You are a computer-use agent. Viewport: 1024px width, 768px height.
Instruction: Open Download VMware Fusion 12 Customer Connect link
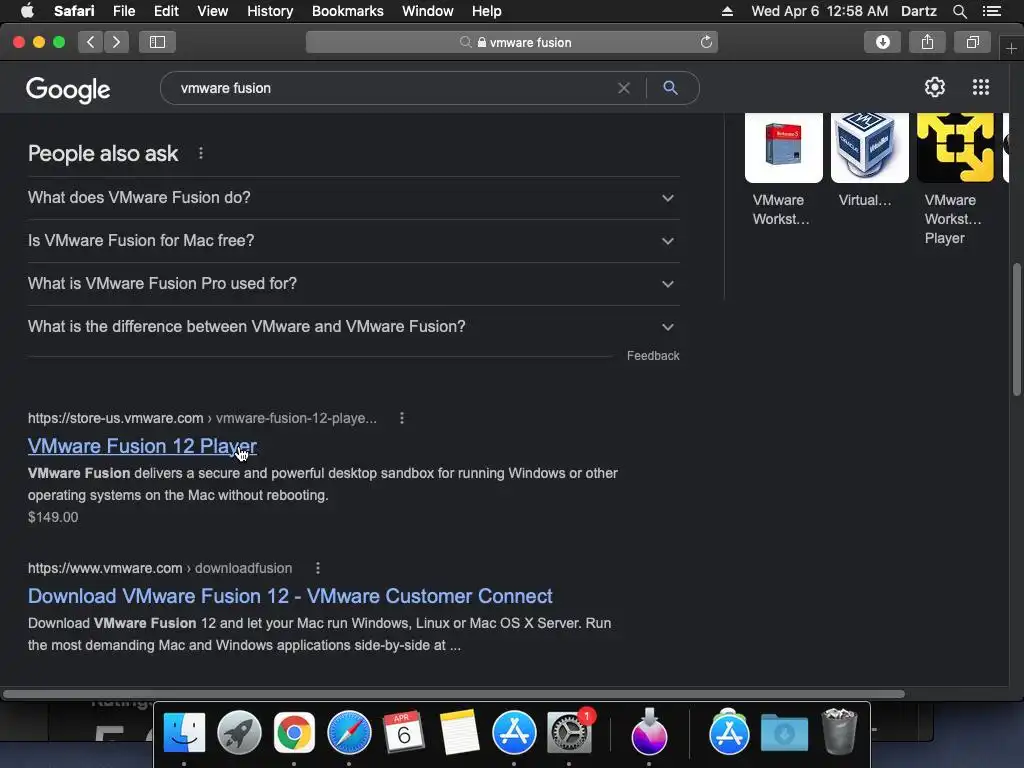click(290, 596)
